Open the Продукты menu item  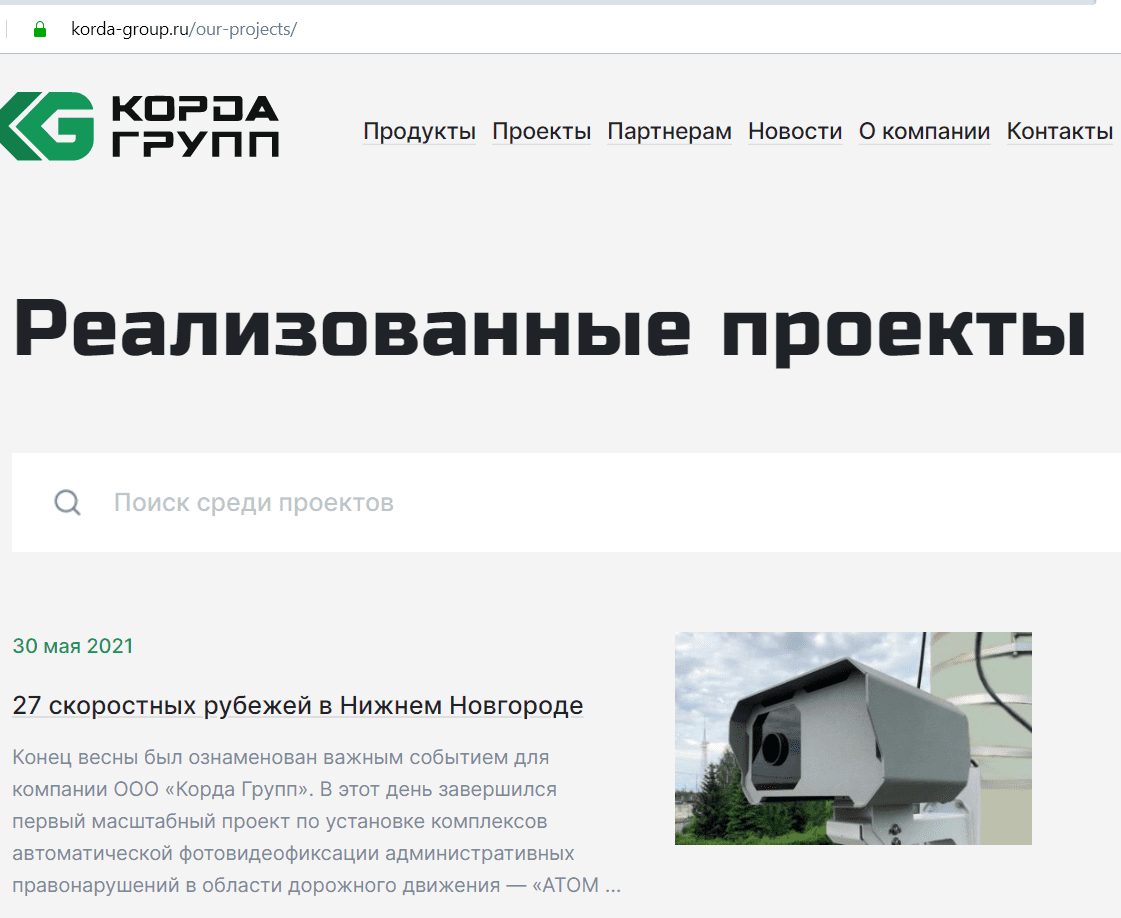pos(420,132)
